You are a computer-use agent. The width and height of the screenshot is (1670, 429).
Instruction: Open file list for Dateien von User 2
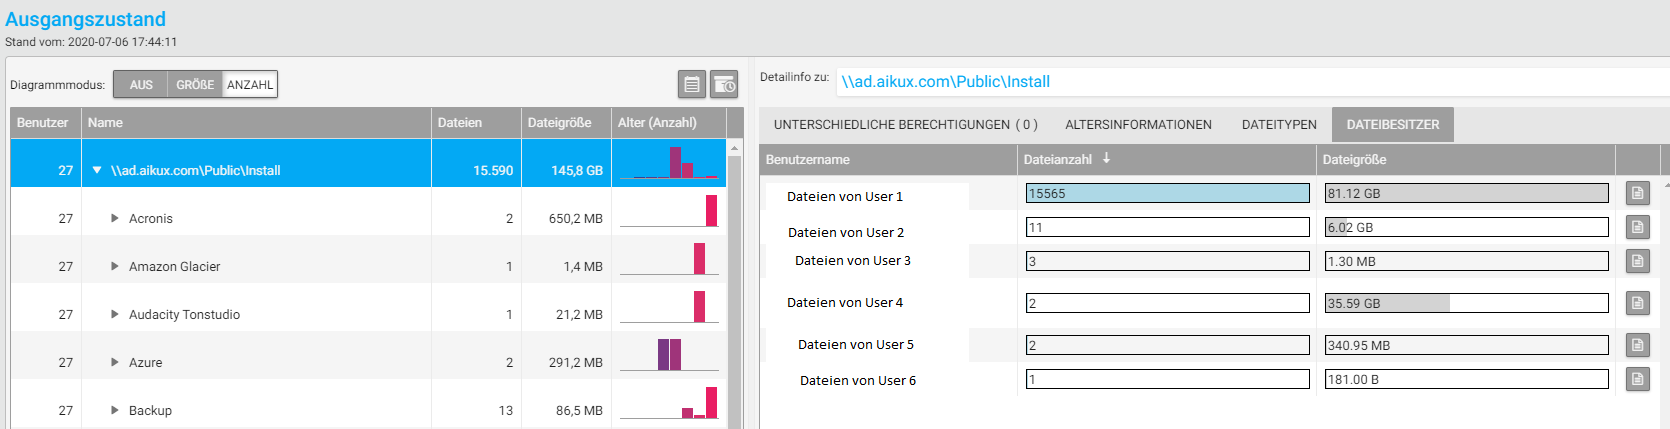click(x=1637, y=227)
